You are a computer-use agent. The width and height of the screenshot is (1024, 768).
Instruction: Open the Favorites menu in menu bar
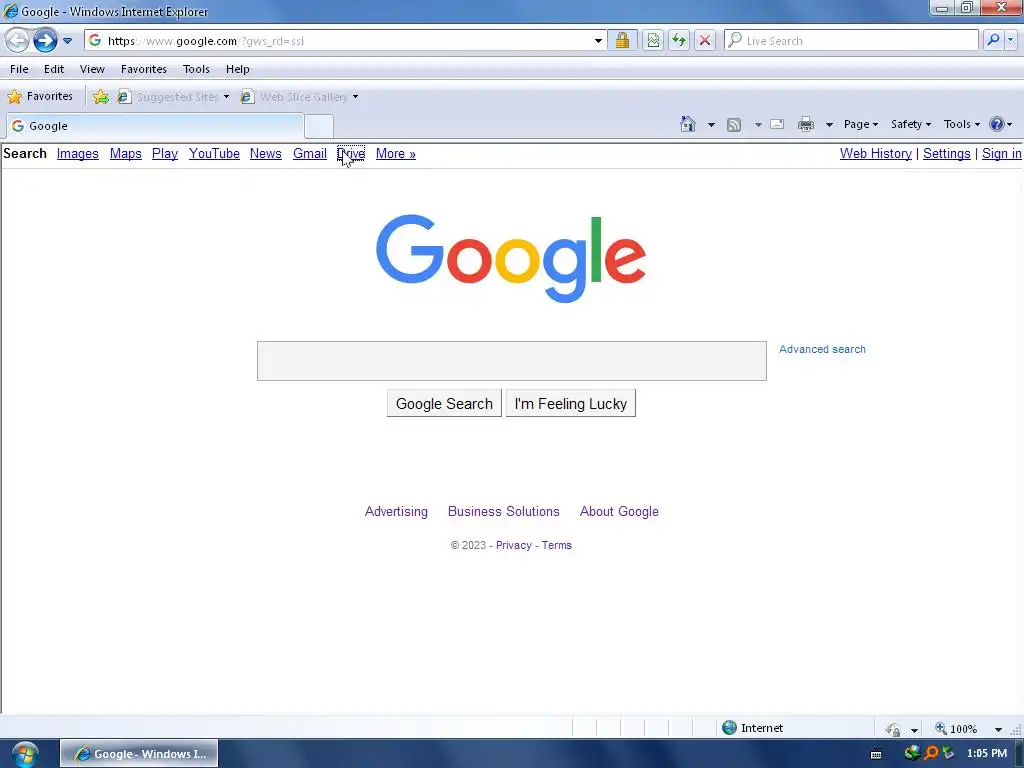(144, 69)
